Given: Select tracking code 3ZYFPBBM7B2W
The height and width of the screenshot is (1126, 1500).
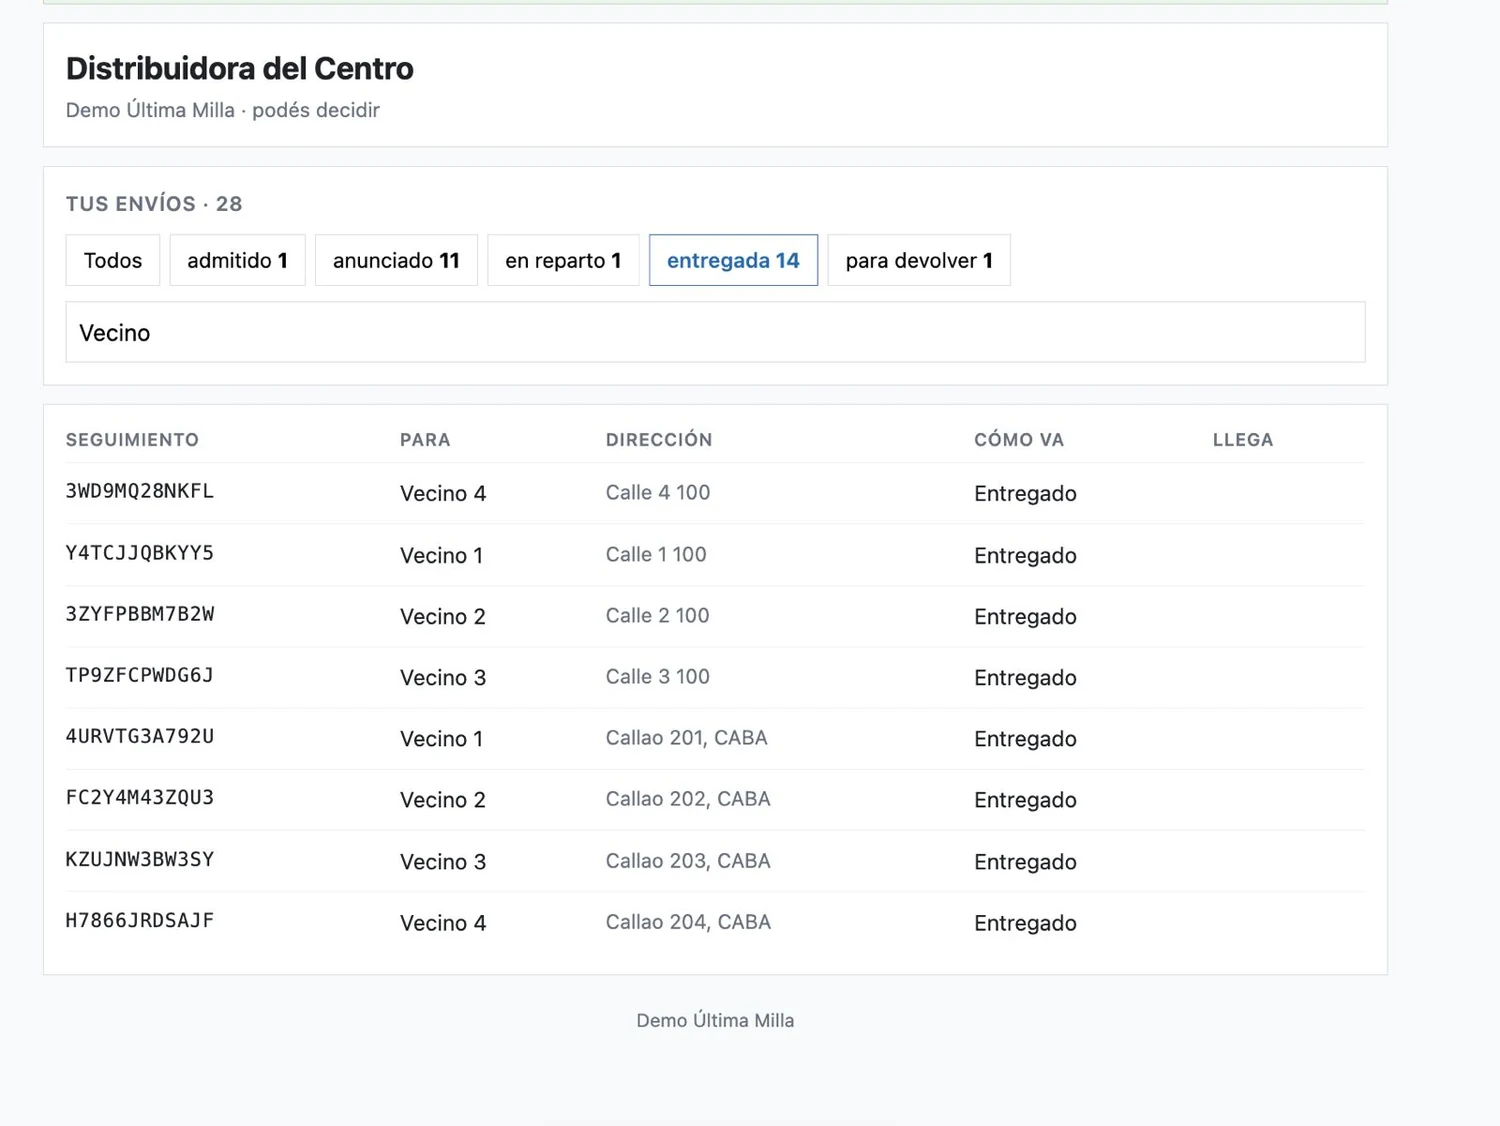Looking at the screenshot, I should click(140, 614).
